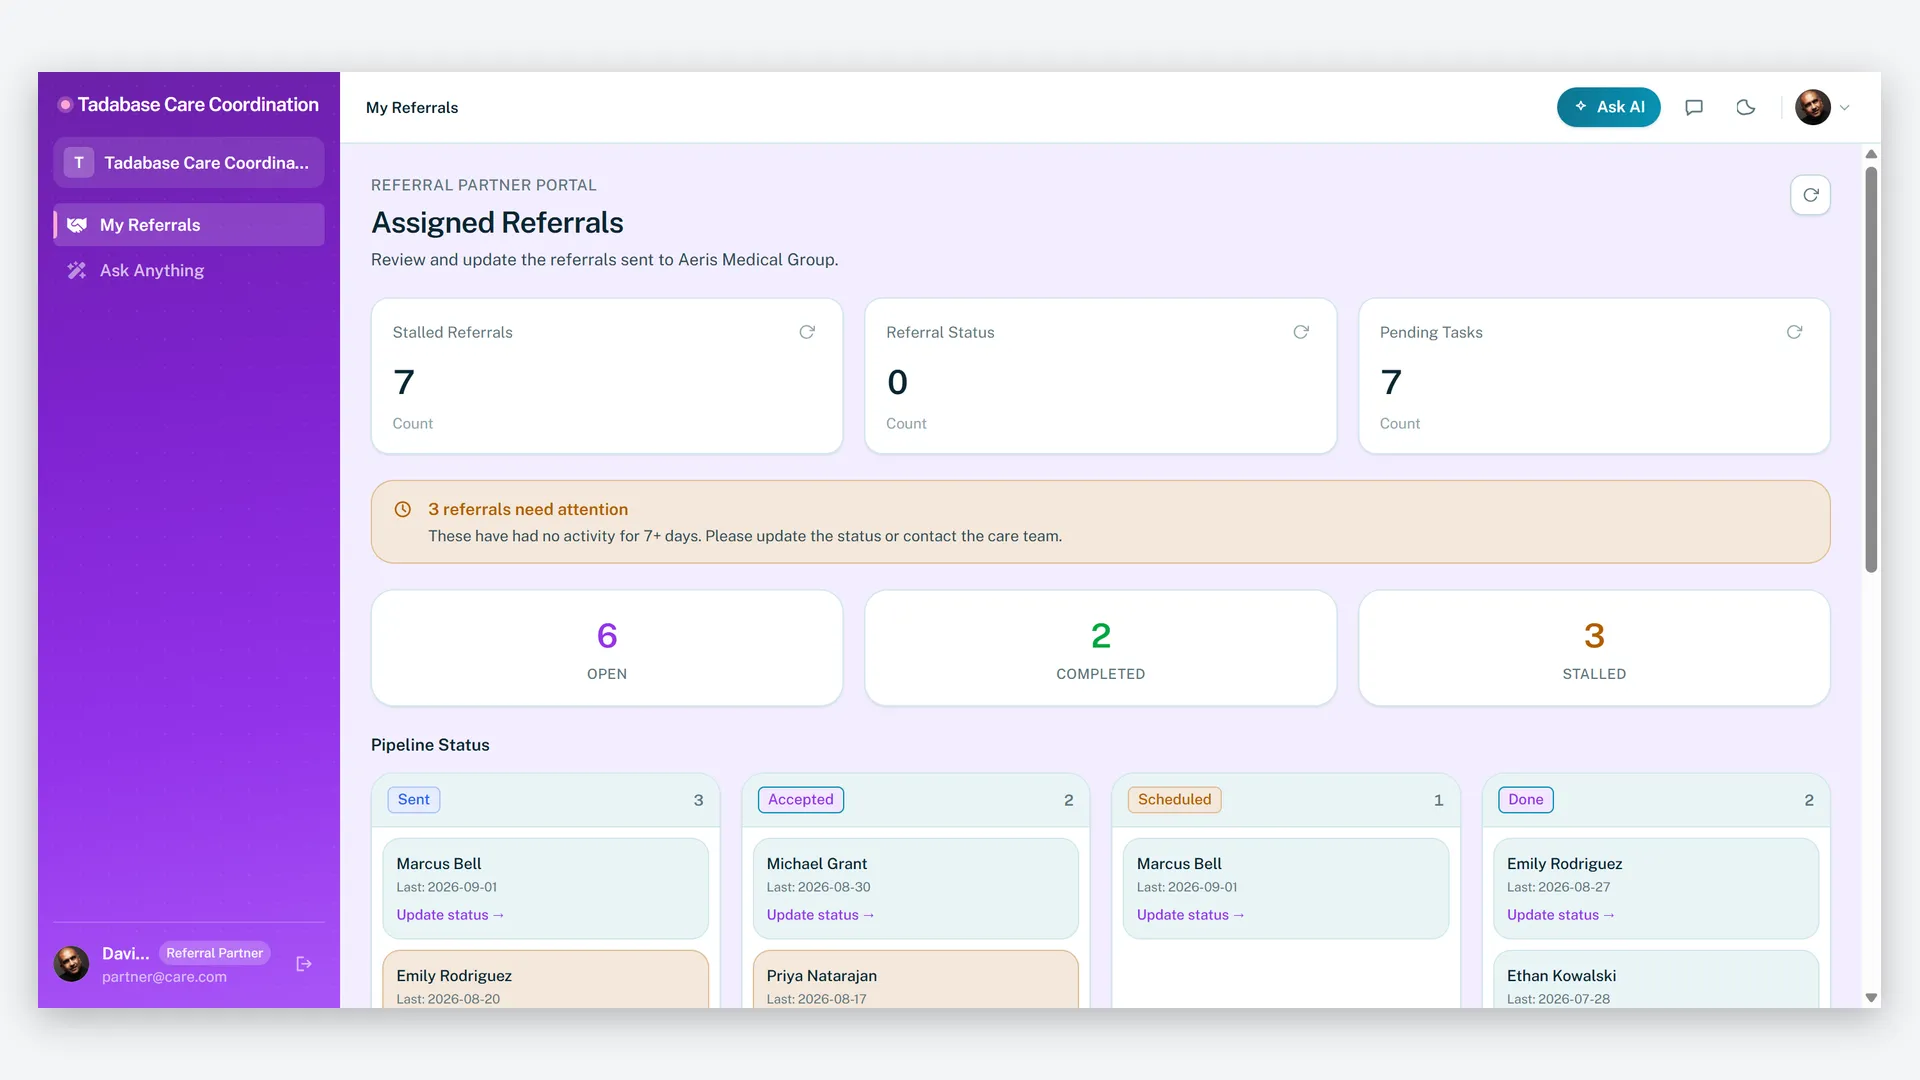Screen dimensions: 1920x1080
Task: Update status for Emily Rodriguez in Done
Action: pos(1560,915)
